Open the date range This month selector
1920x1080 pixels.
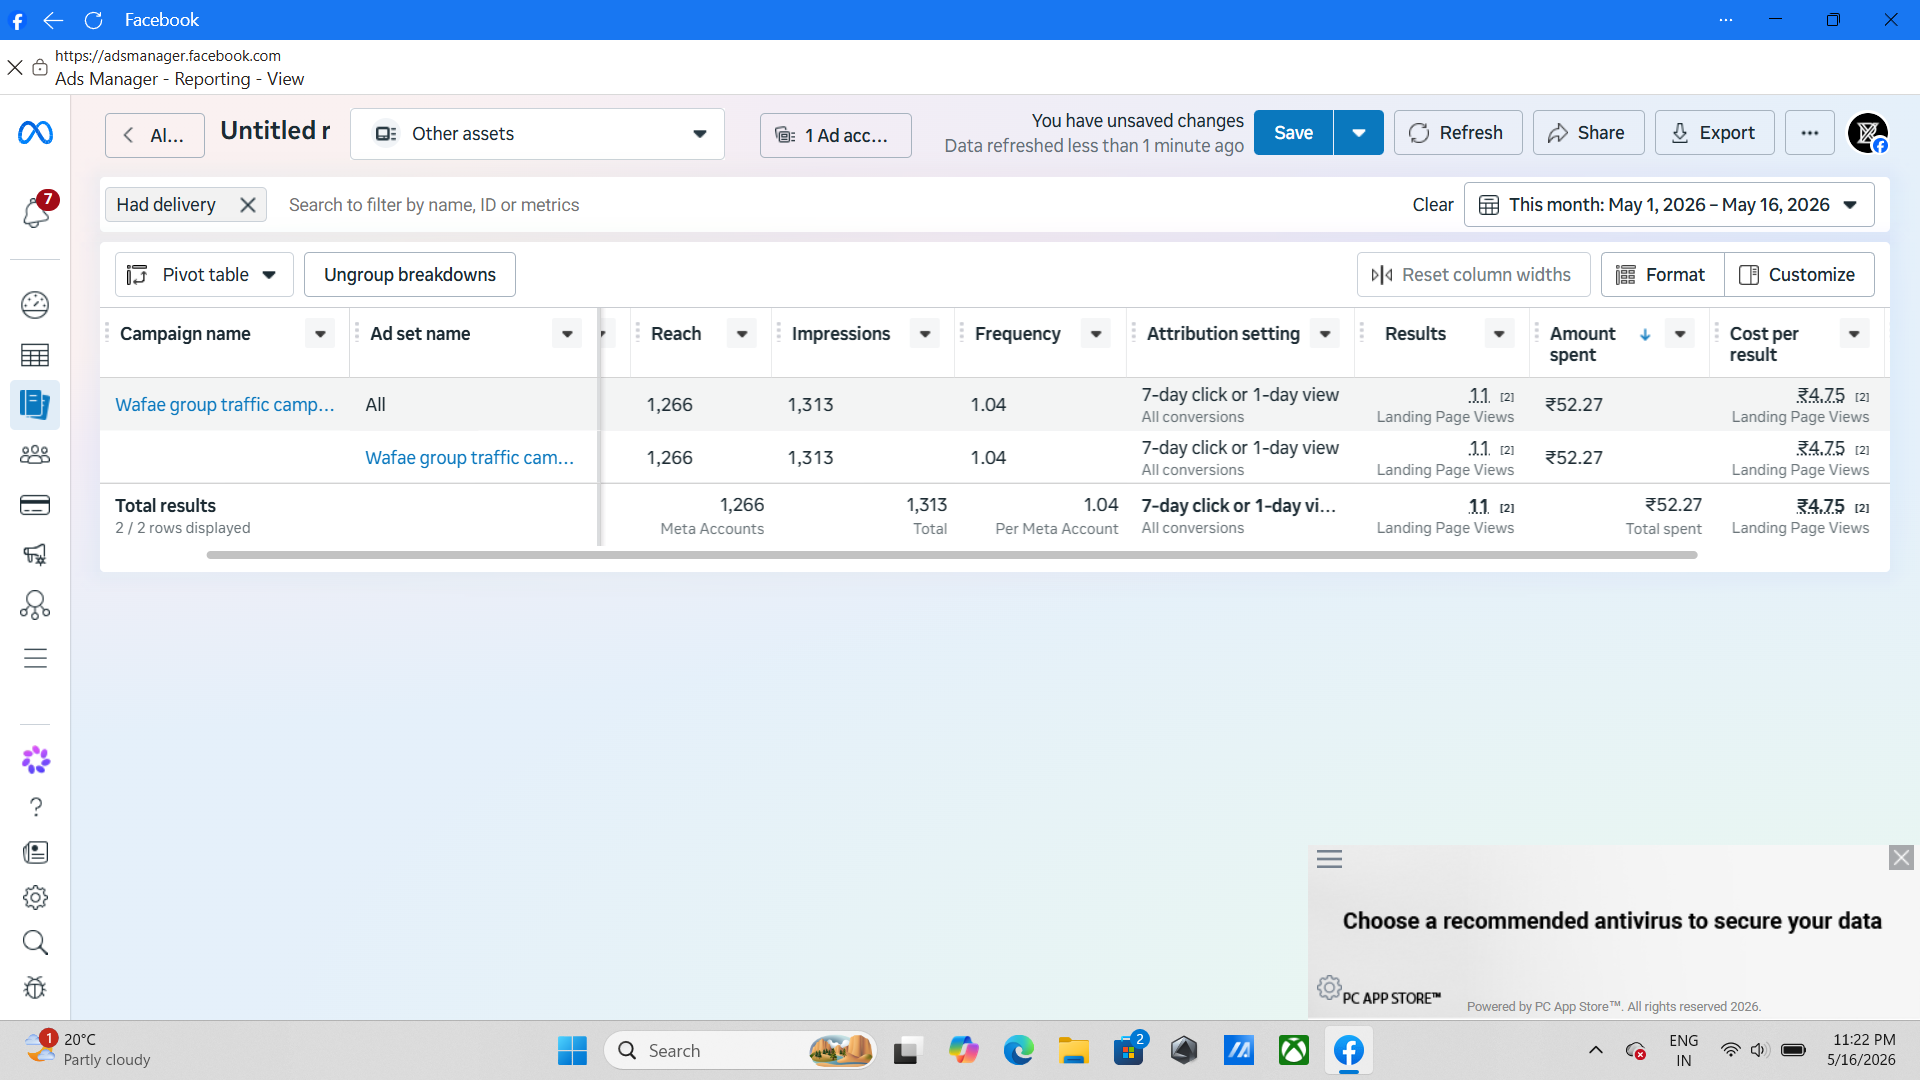pos(1669,205)
